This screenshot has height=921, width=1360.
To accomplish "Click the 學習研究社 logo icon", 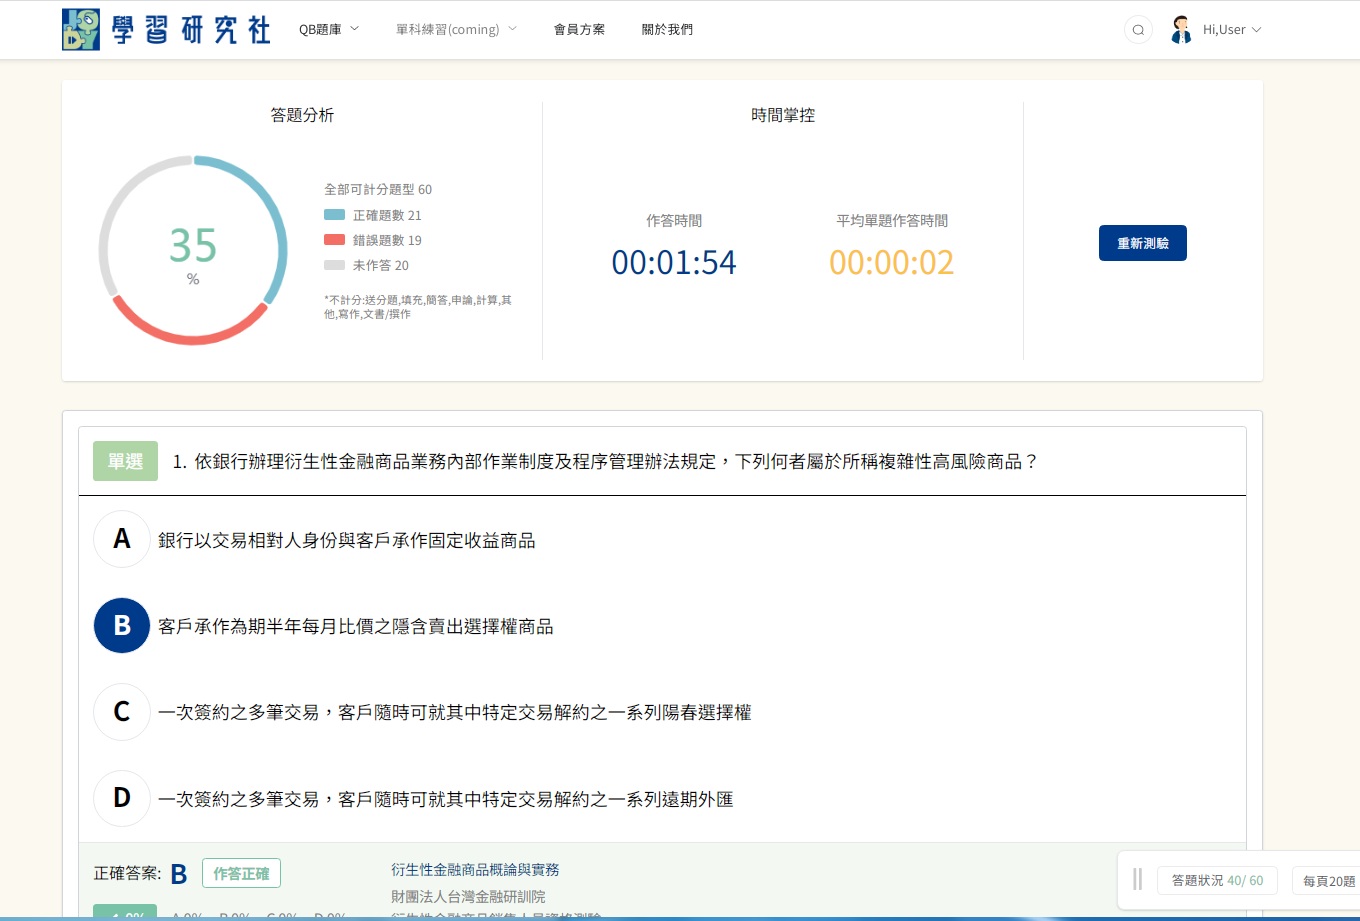I will click(x=81, y=30).
